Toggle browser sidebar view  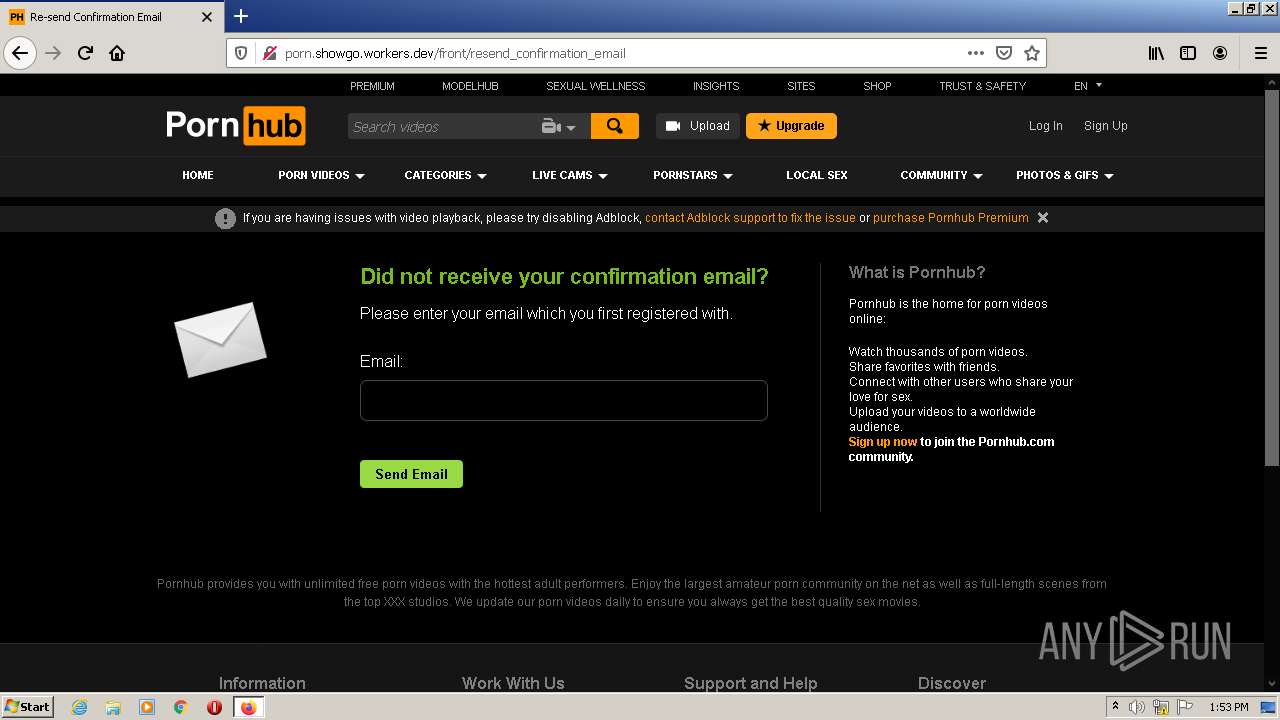point(1188,53)
